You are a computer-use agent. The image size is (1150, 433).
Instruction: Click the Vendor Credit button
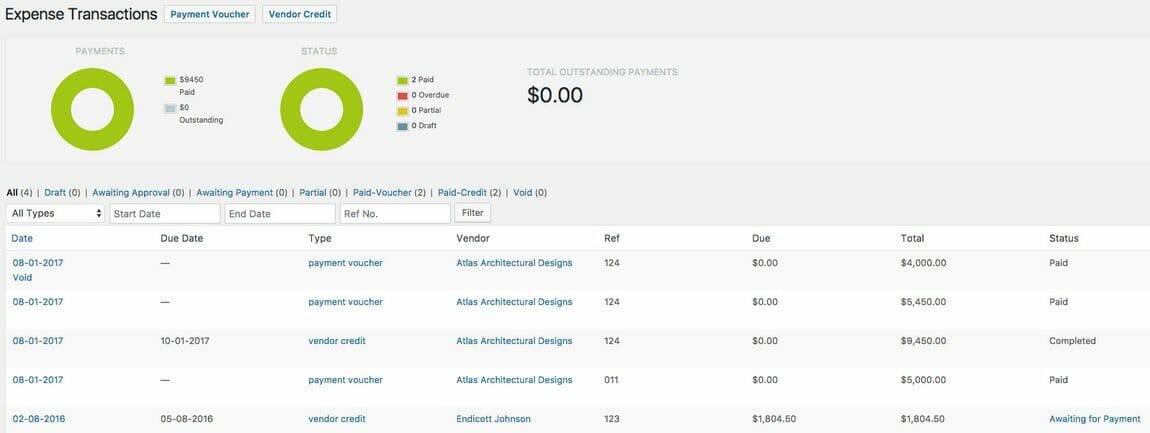click(299, 14)
